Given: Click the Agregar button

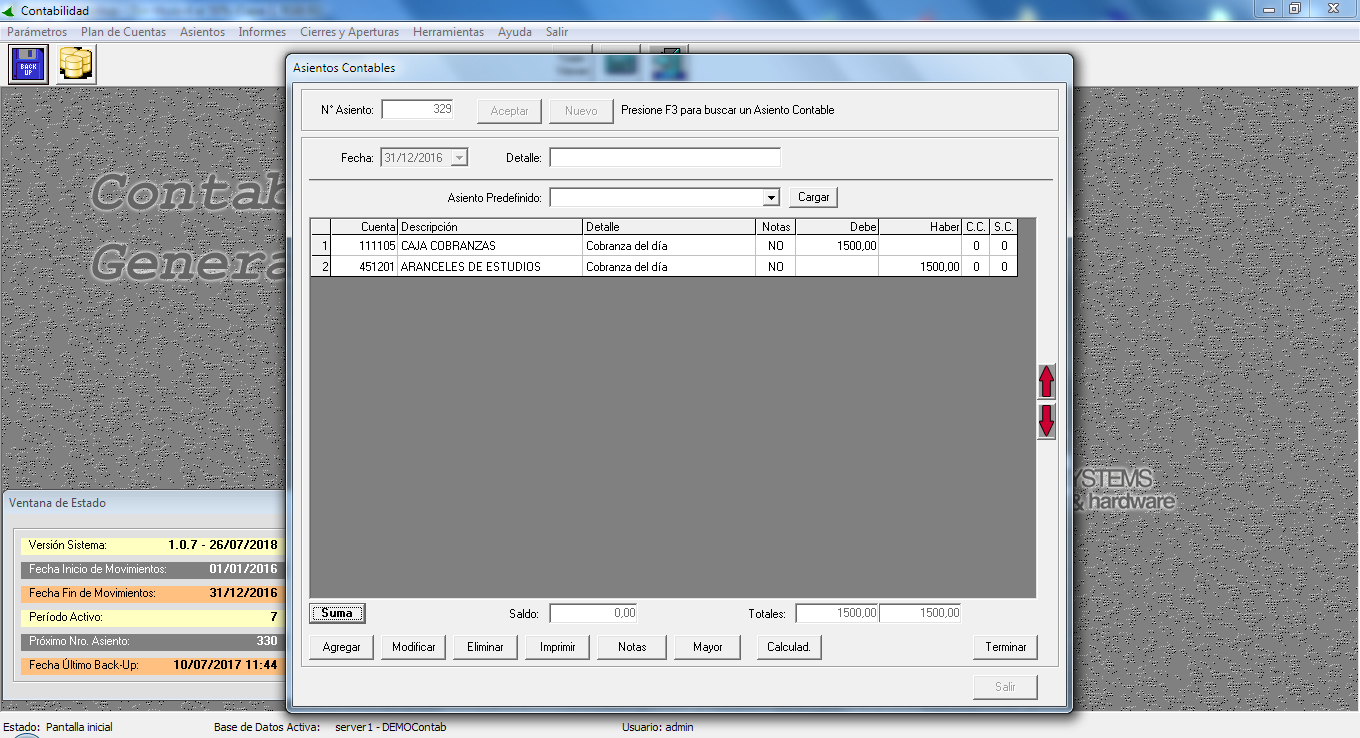Looking at the screenshot, I should [x=341, y=647].
